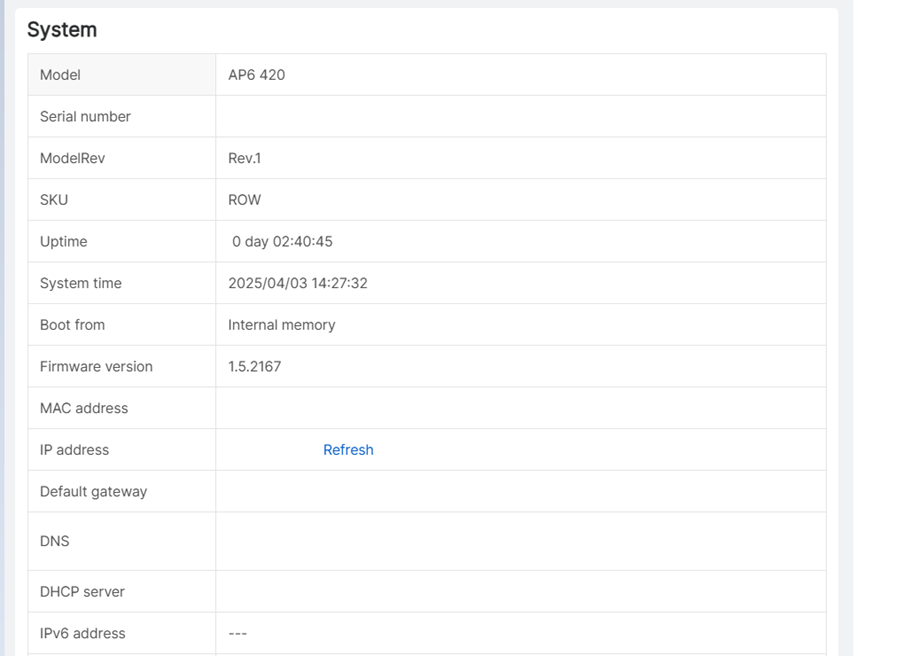The height and width of the screenshot is (656, 911).
Task: Select the ModelRev row label
Action: pyautogui.click(x=72, y=158)
